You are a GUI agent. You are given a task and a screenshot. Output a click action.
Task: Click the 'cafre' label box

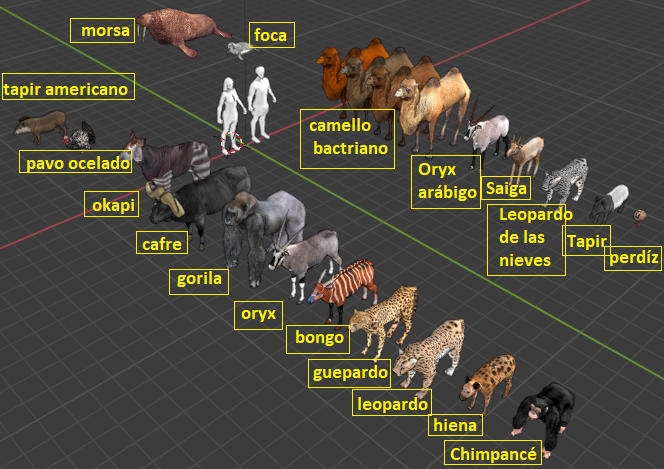point(162,243)
